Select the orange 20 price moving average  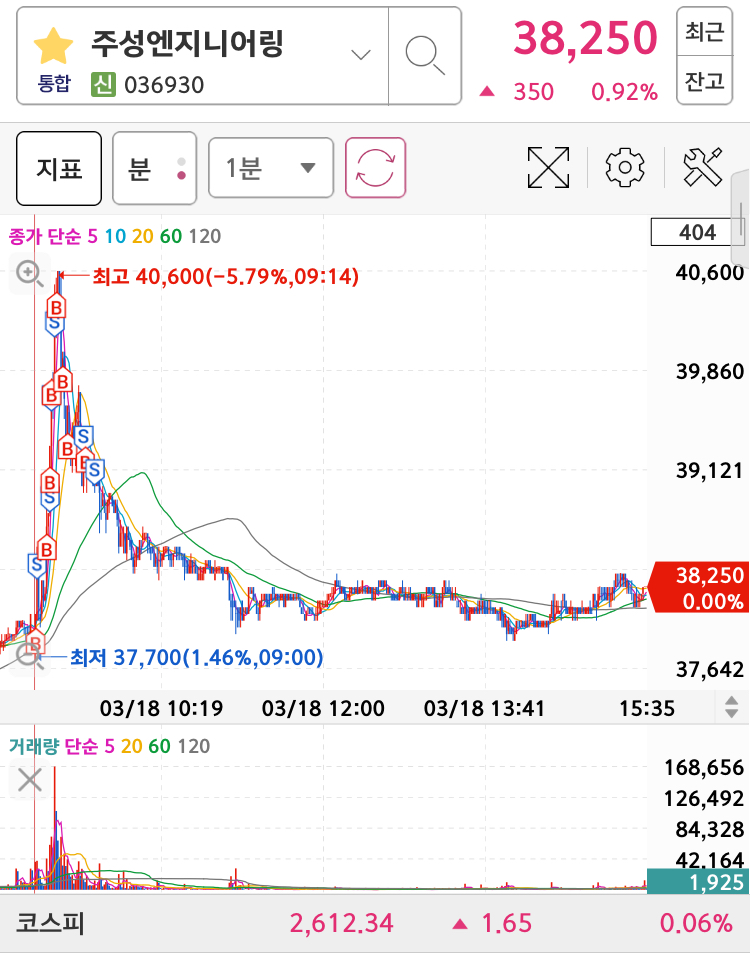pos(143,236)
